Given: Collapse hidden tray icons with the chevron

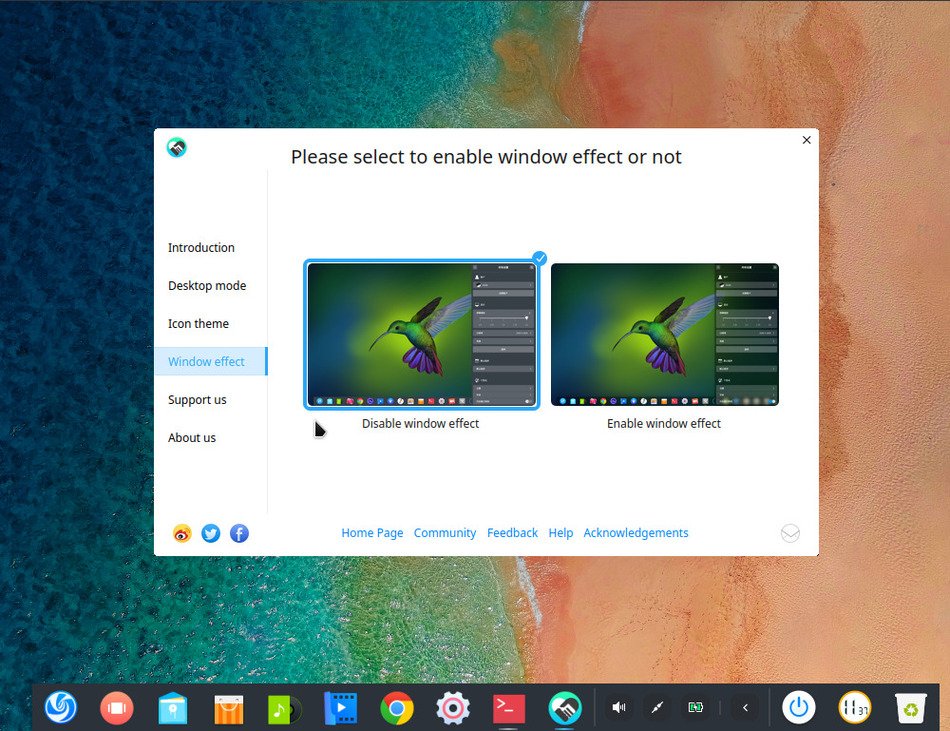Looking at the screenshot, I should tap(745, 707).
